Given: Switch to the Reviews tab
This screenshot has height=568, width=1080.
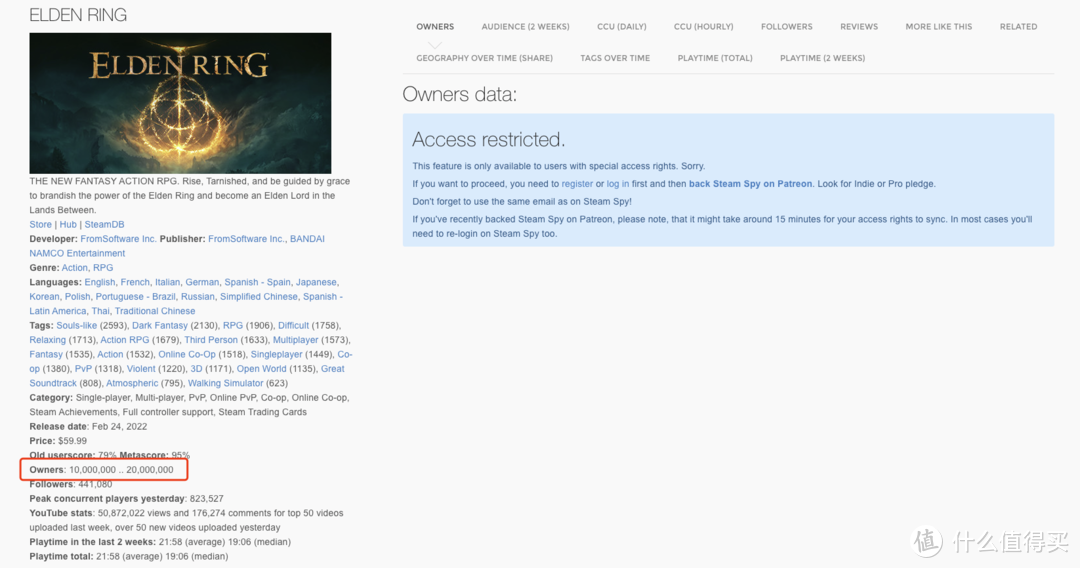Looking at the screenshot, I should (x=858, y=27).
